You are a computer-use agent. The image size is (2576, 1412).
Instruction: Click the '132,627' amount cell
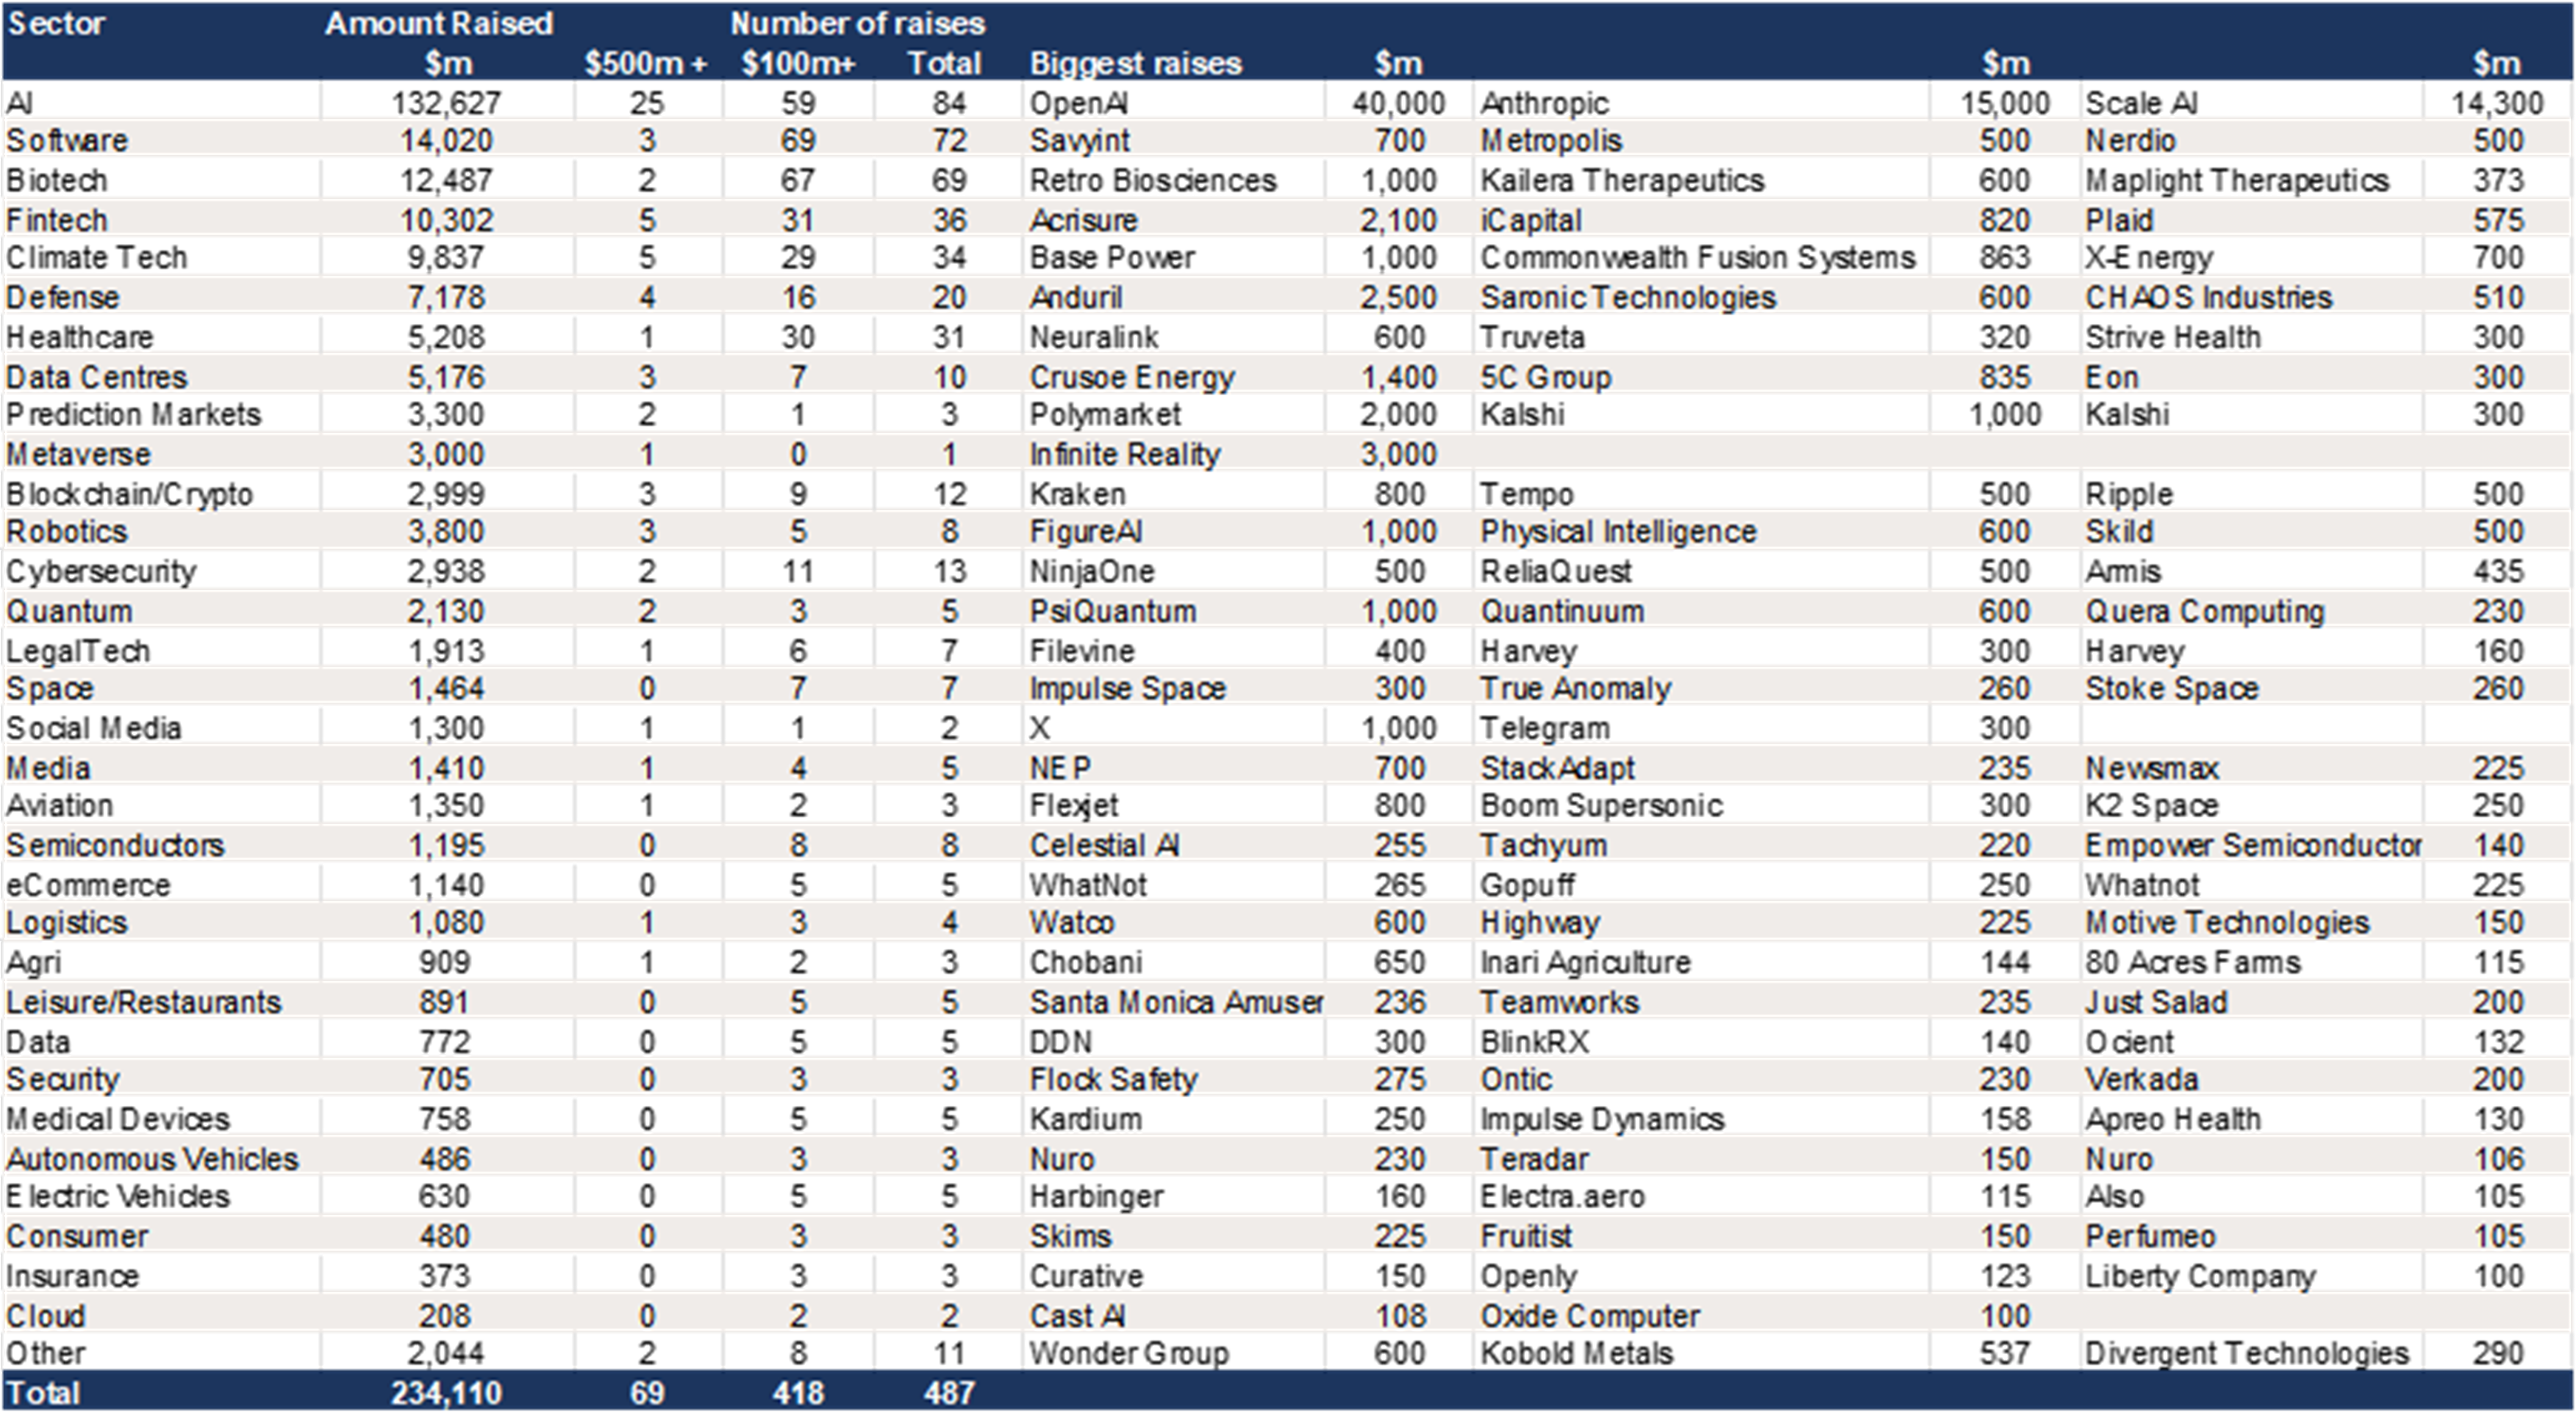click(x=446, y=103)
